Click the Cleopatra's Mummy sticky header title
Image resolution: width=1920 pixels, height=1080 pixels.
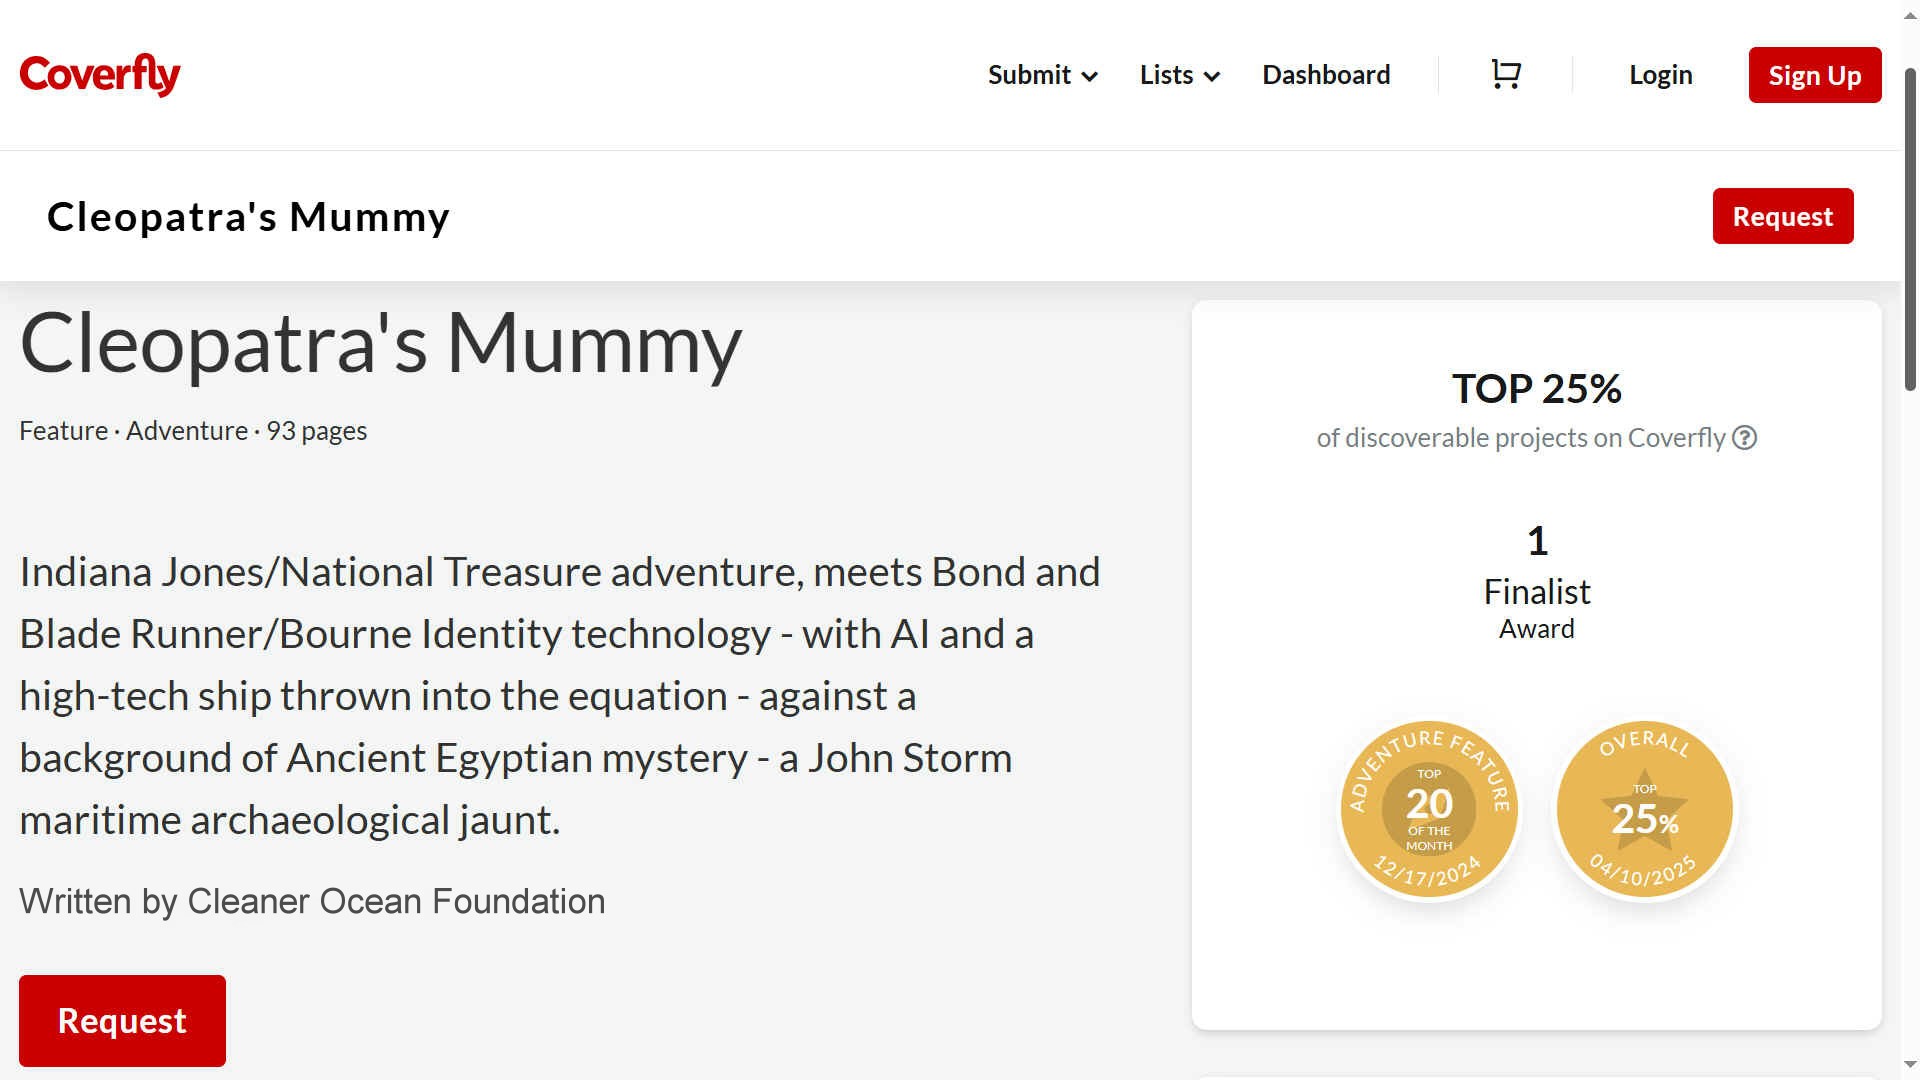(x=248, y=216)
